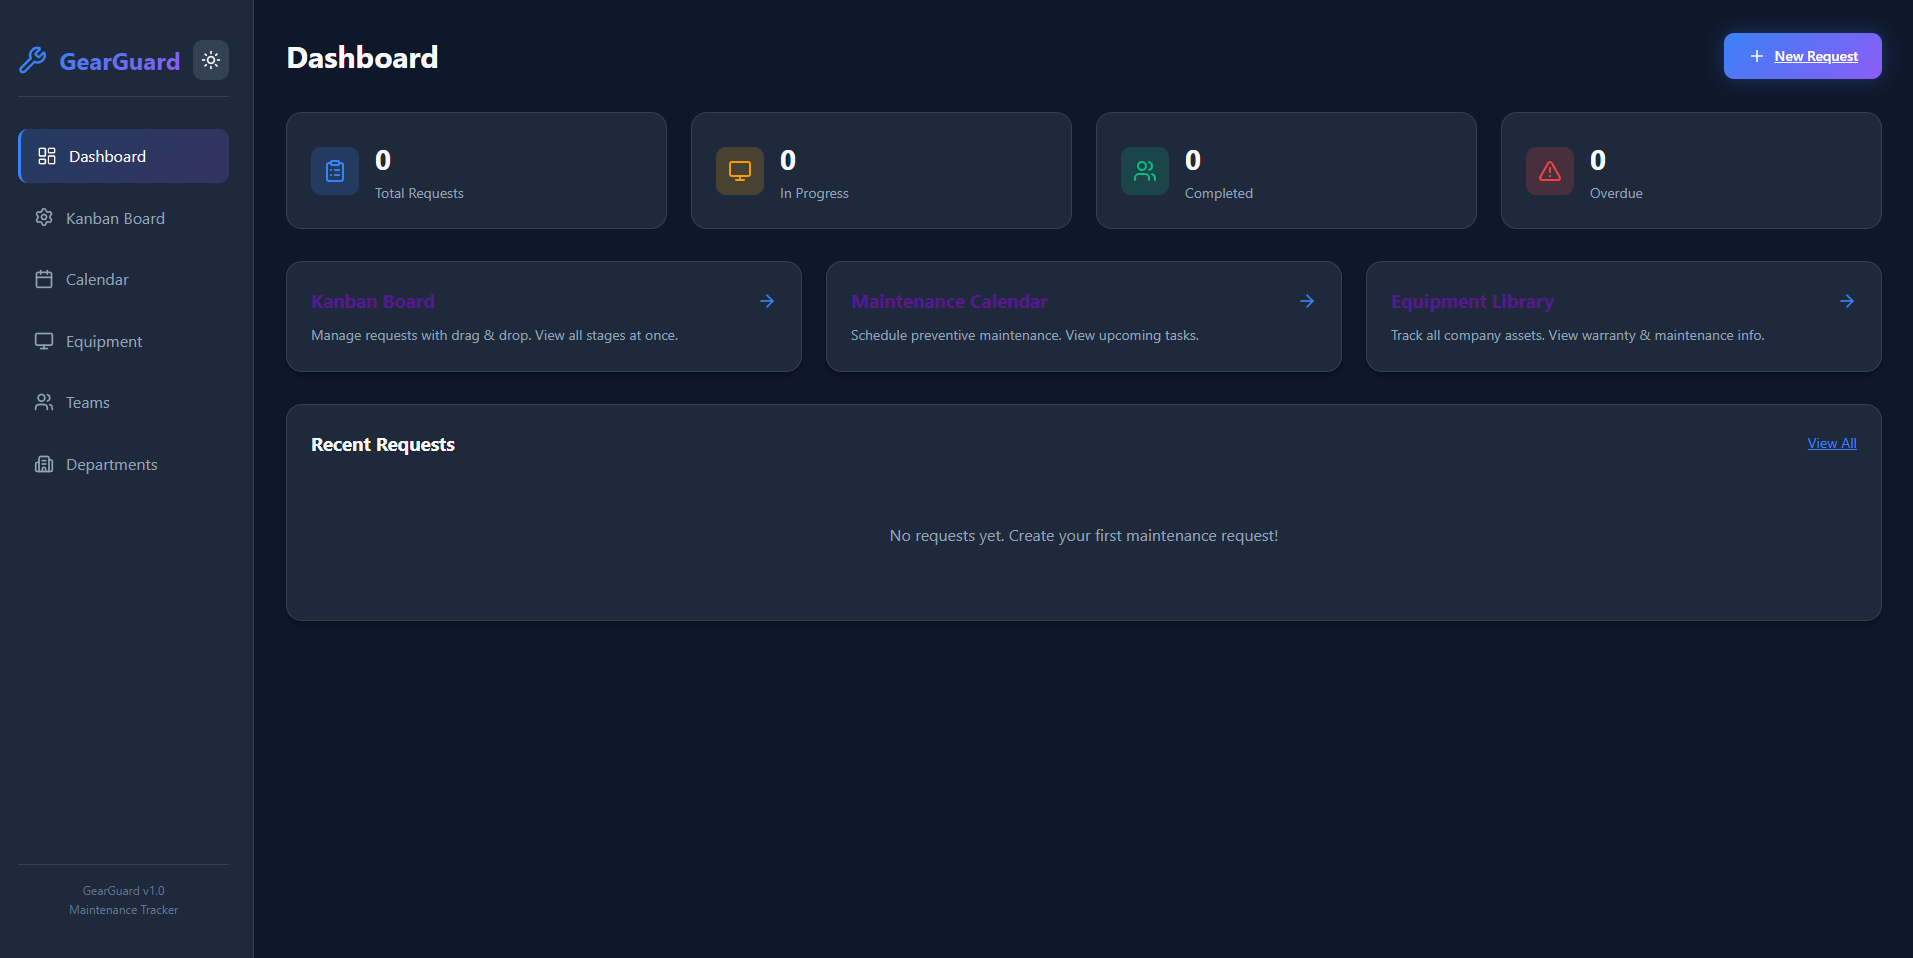Screen dimensions: 1913x958
Task: Click the arrow on Maintenance Calendar card
Action: [1307, 300]
